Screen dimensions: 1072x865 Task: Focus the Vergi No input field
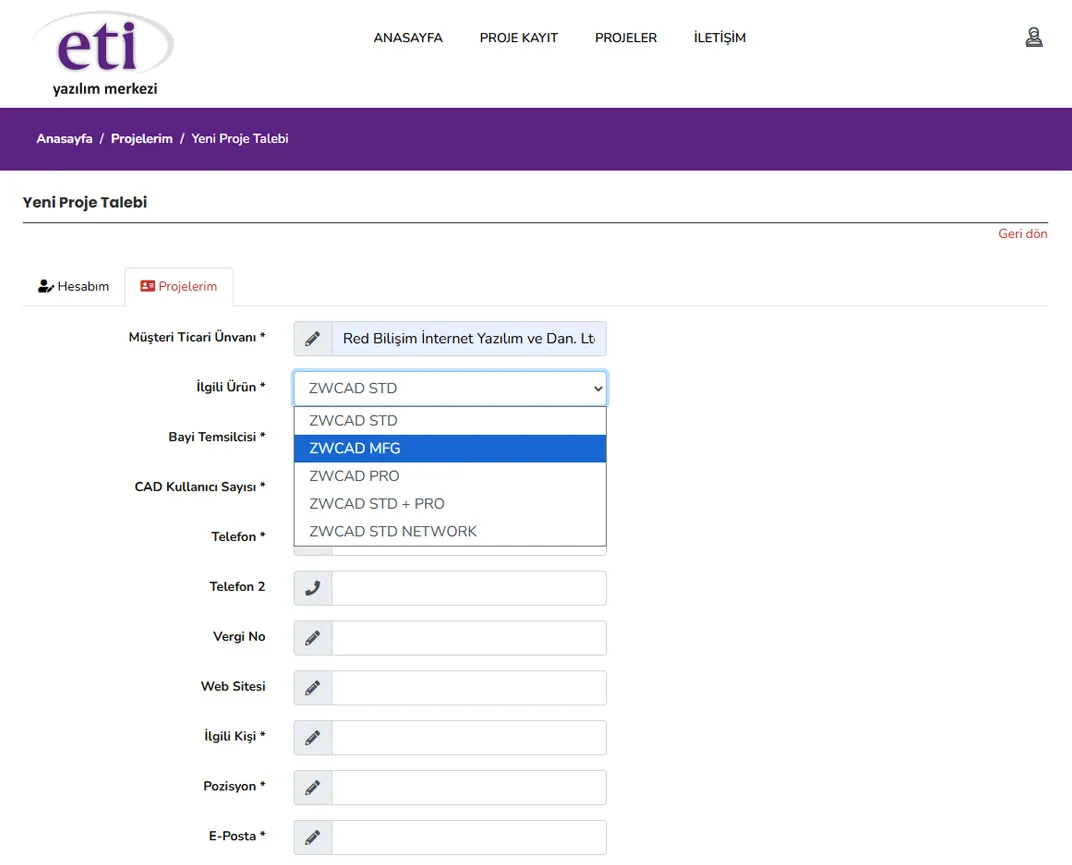[469, 638]
